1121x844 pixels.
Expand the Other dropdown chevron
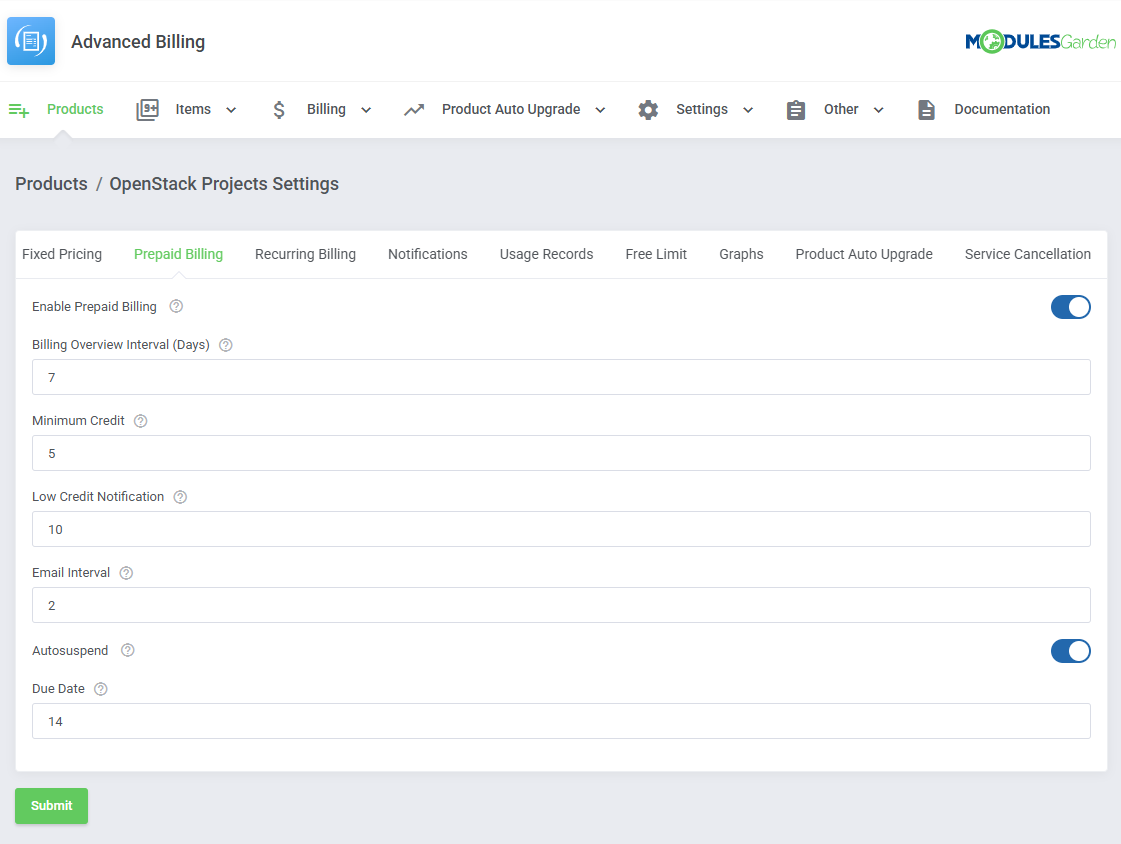[879, 110]
